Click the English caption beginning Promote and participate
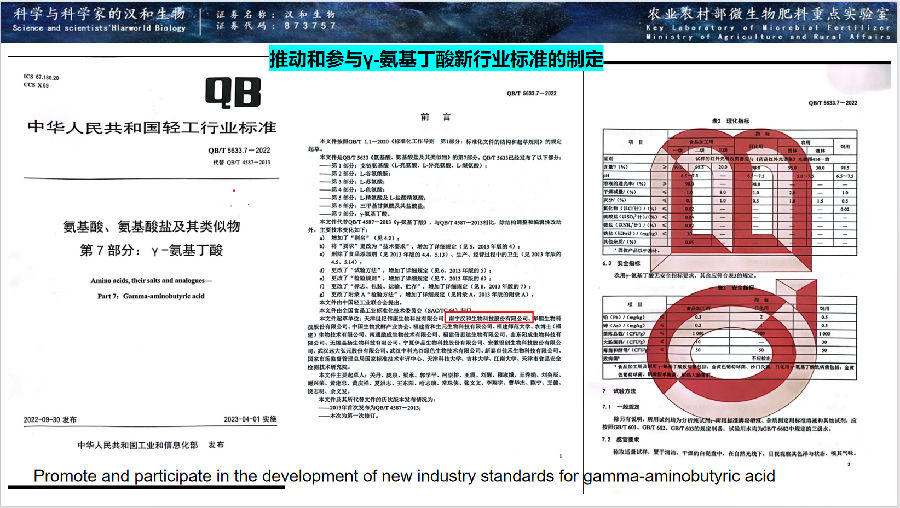Screen dimensions: 900x508 [x=404, y=476]
